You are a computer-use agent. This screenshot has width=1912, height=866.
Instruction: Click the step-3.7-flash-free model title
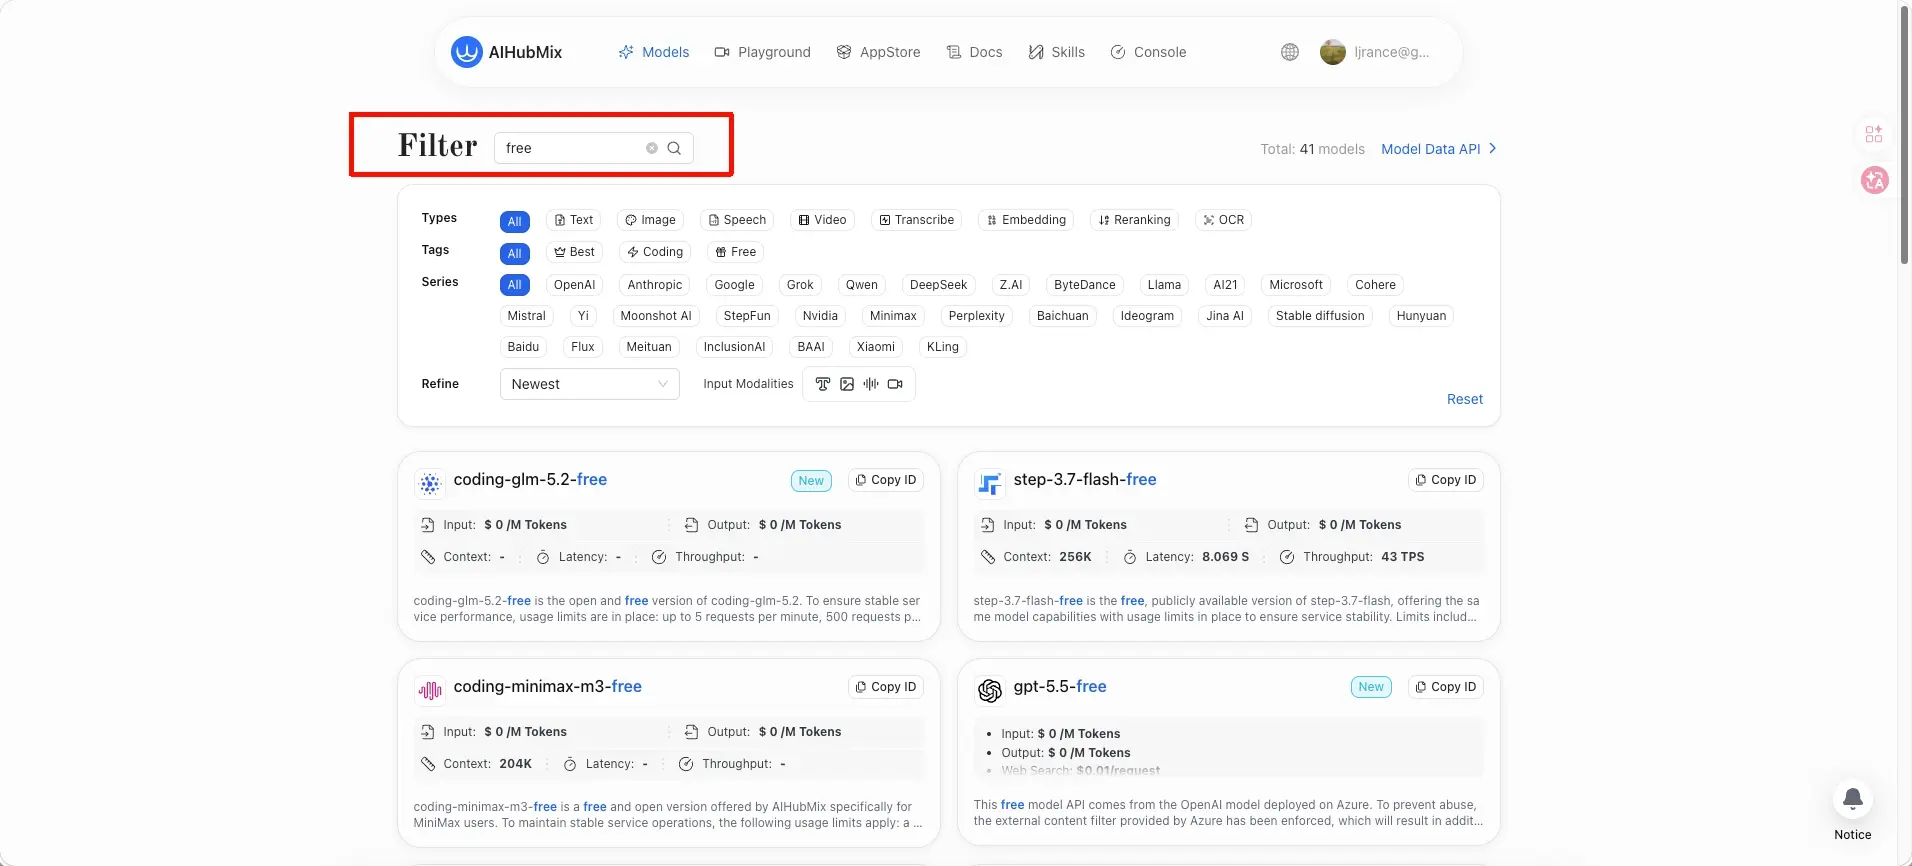[1085, 479]
